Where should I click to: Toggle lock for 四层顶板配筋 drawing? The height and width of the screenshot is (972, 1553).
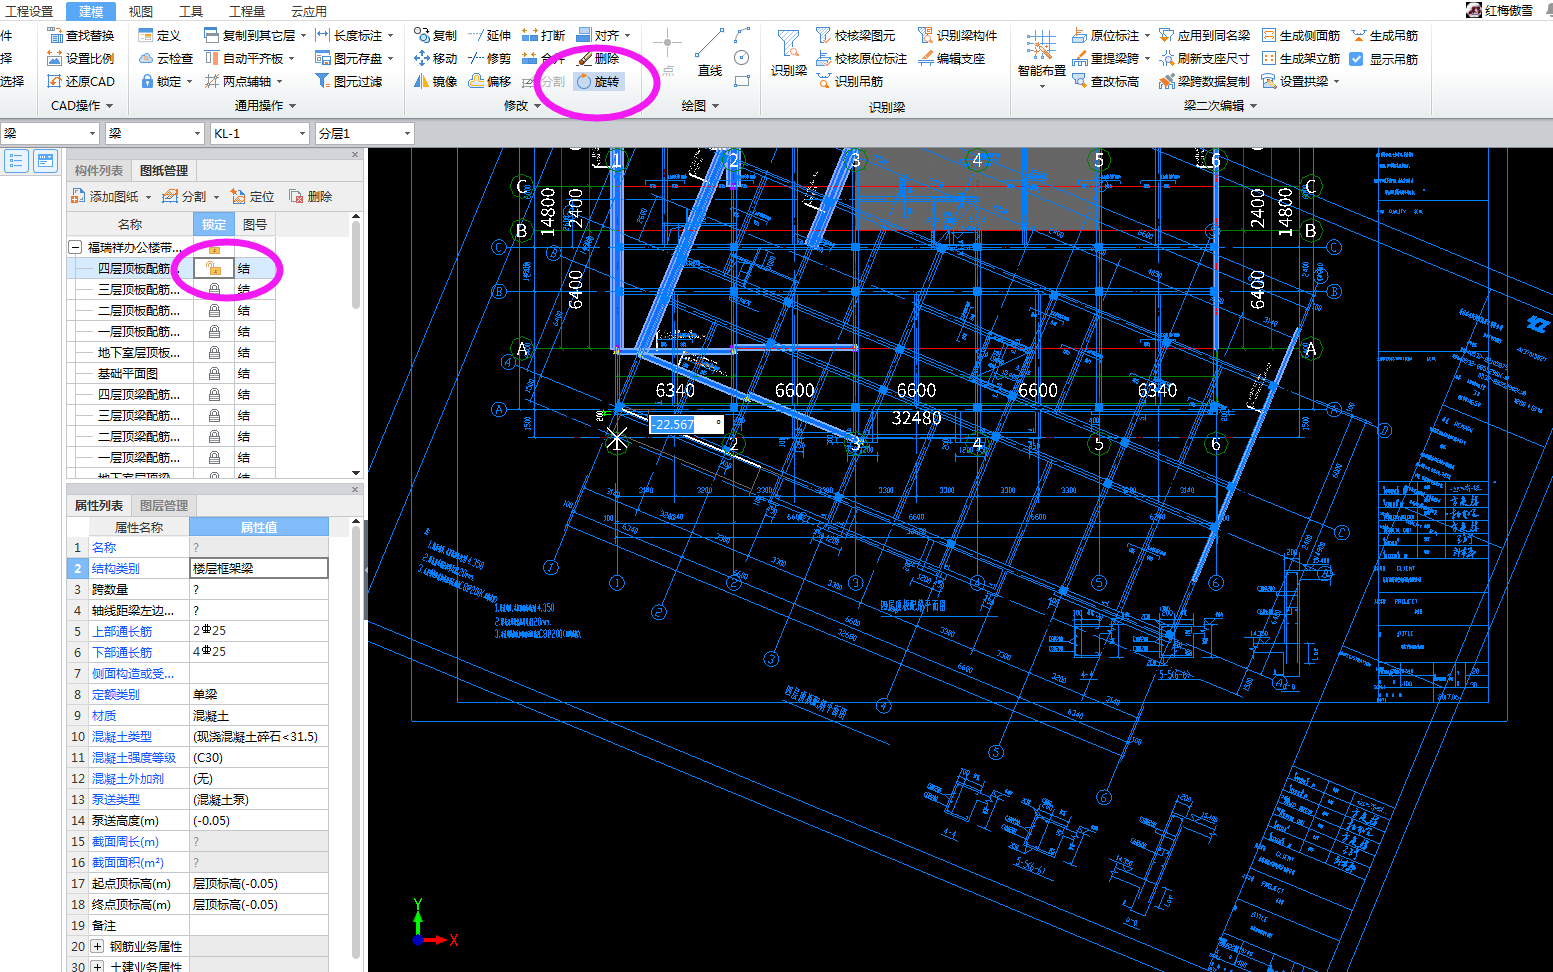pos(213,268)
